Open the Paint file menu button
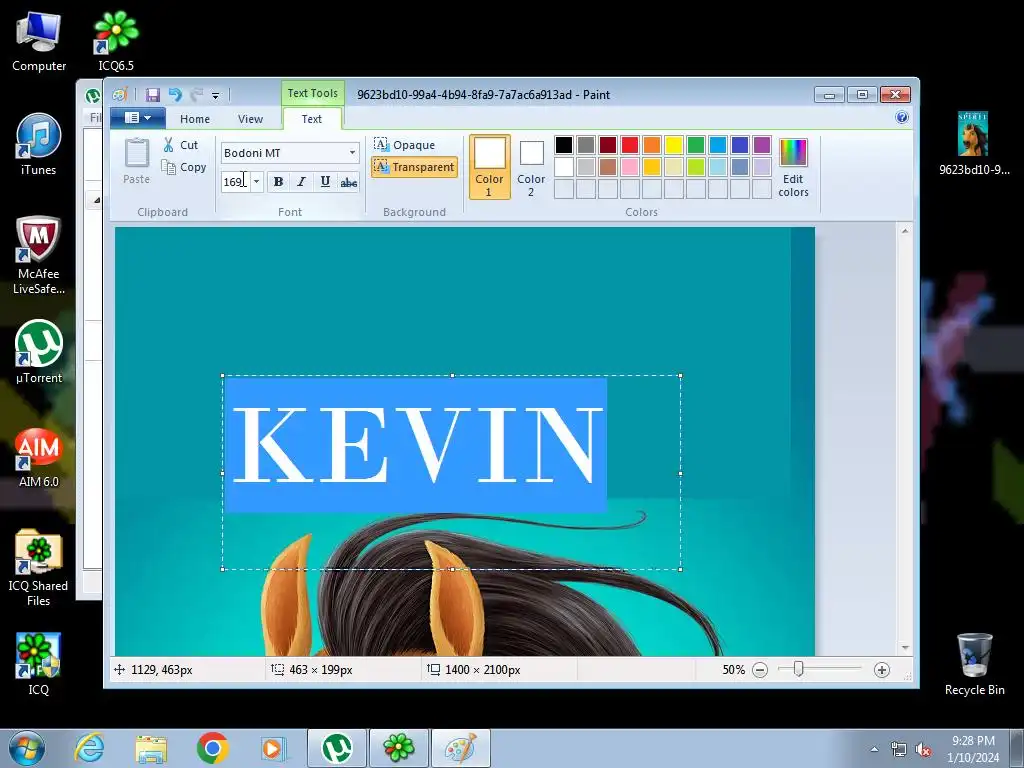This screenshot has width=1024, height=768. (137, 118)
